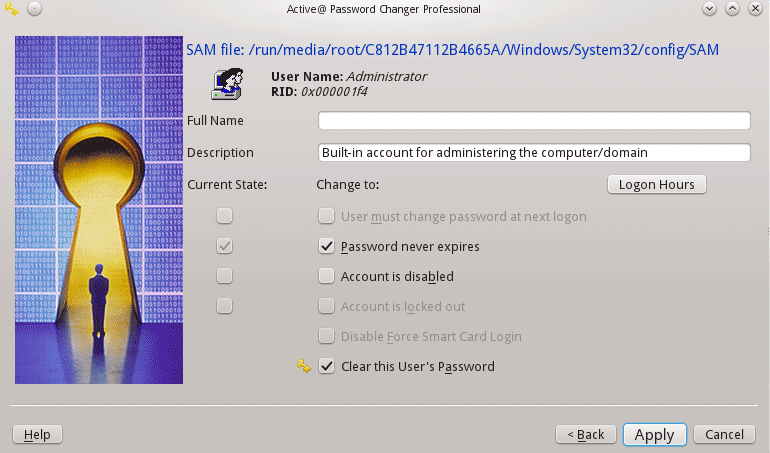Click the 'Current State:' label
Image resolution: width=770 pixels, height=453 pixels.
point(227,185)
